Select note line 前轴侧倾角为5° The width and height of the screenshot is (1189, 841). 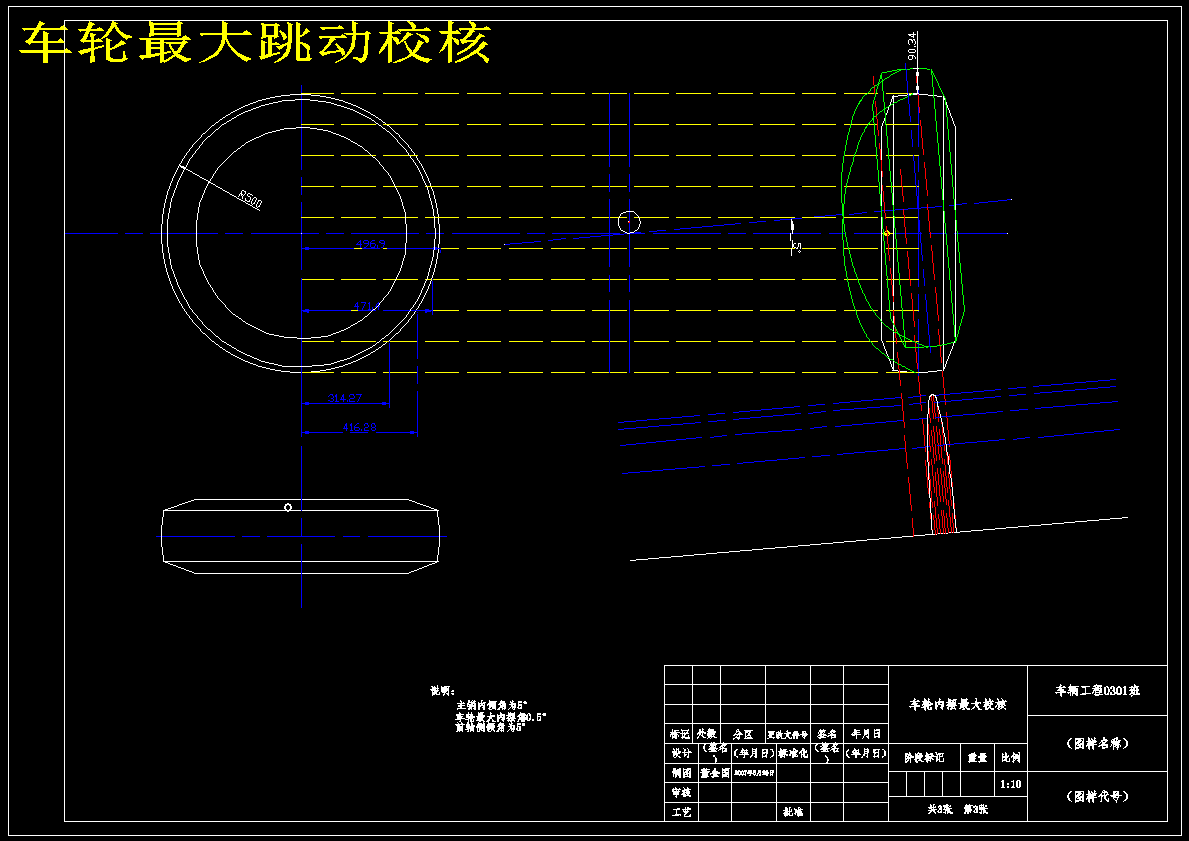[491, 727]
